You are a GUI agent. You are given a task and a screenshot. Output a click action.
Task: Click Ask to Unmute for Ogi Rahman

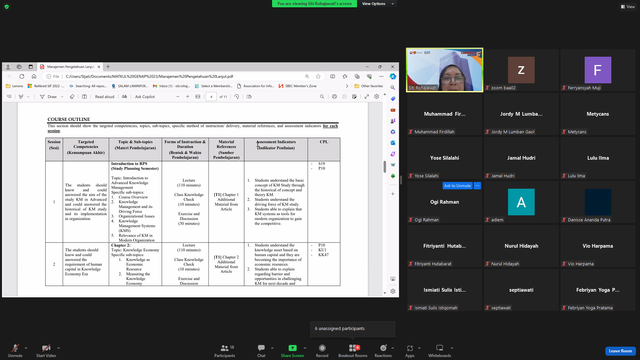[457, 186]
